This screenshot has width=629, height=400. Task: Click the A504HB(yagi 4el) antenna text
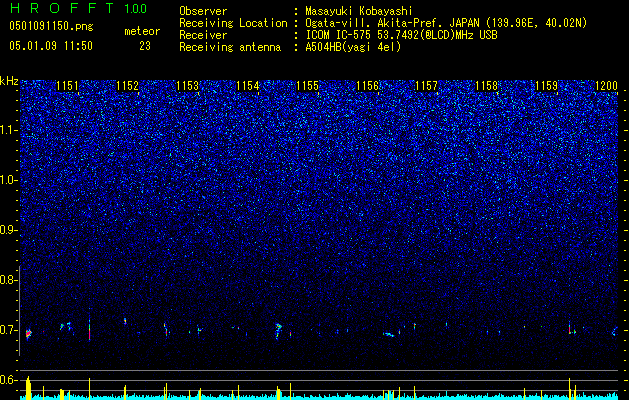[x=353, y=47]
